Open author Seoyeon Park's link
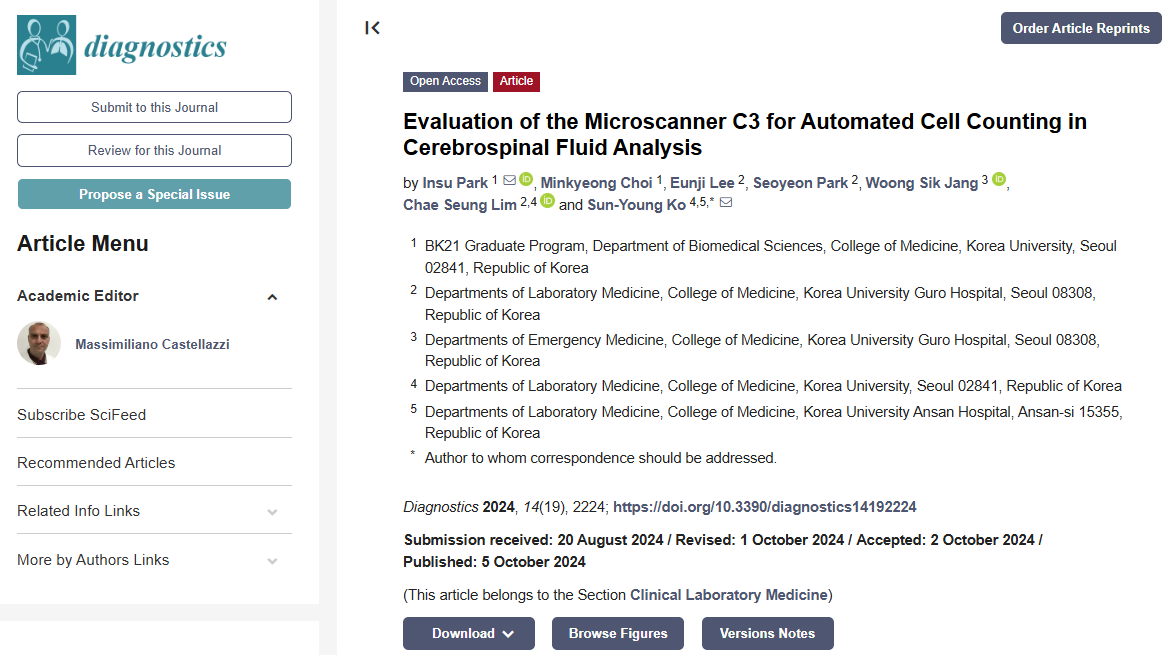Image resolution: width=1165 pixels, height=655 pixels. coord(800,183)
